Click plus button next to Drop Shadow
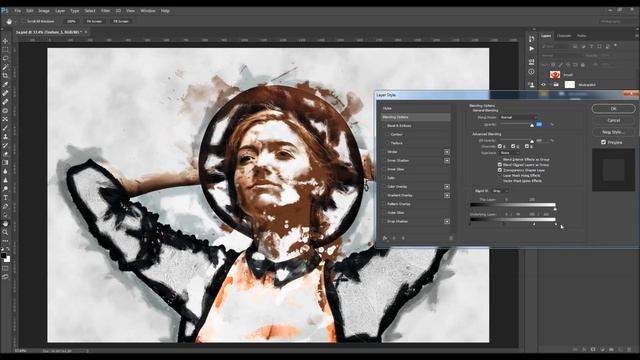 point(447,221)
